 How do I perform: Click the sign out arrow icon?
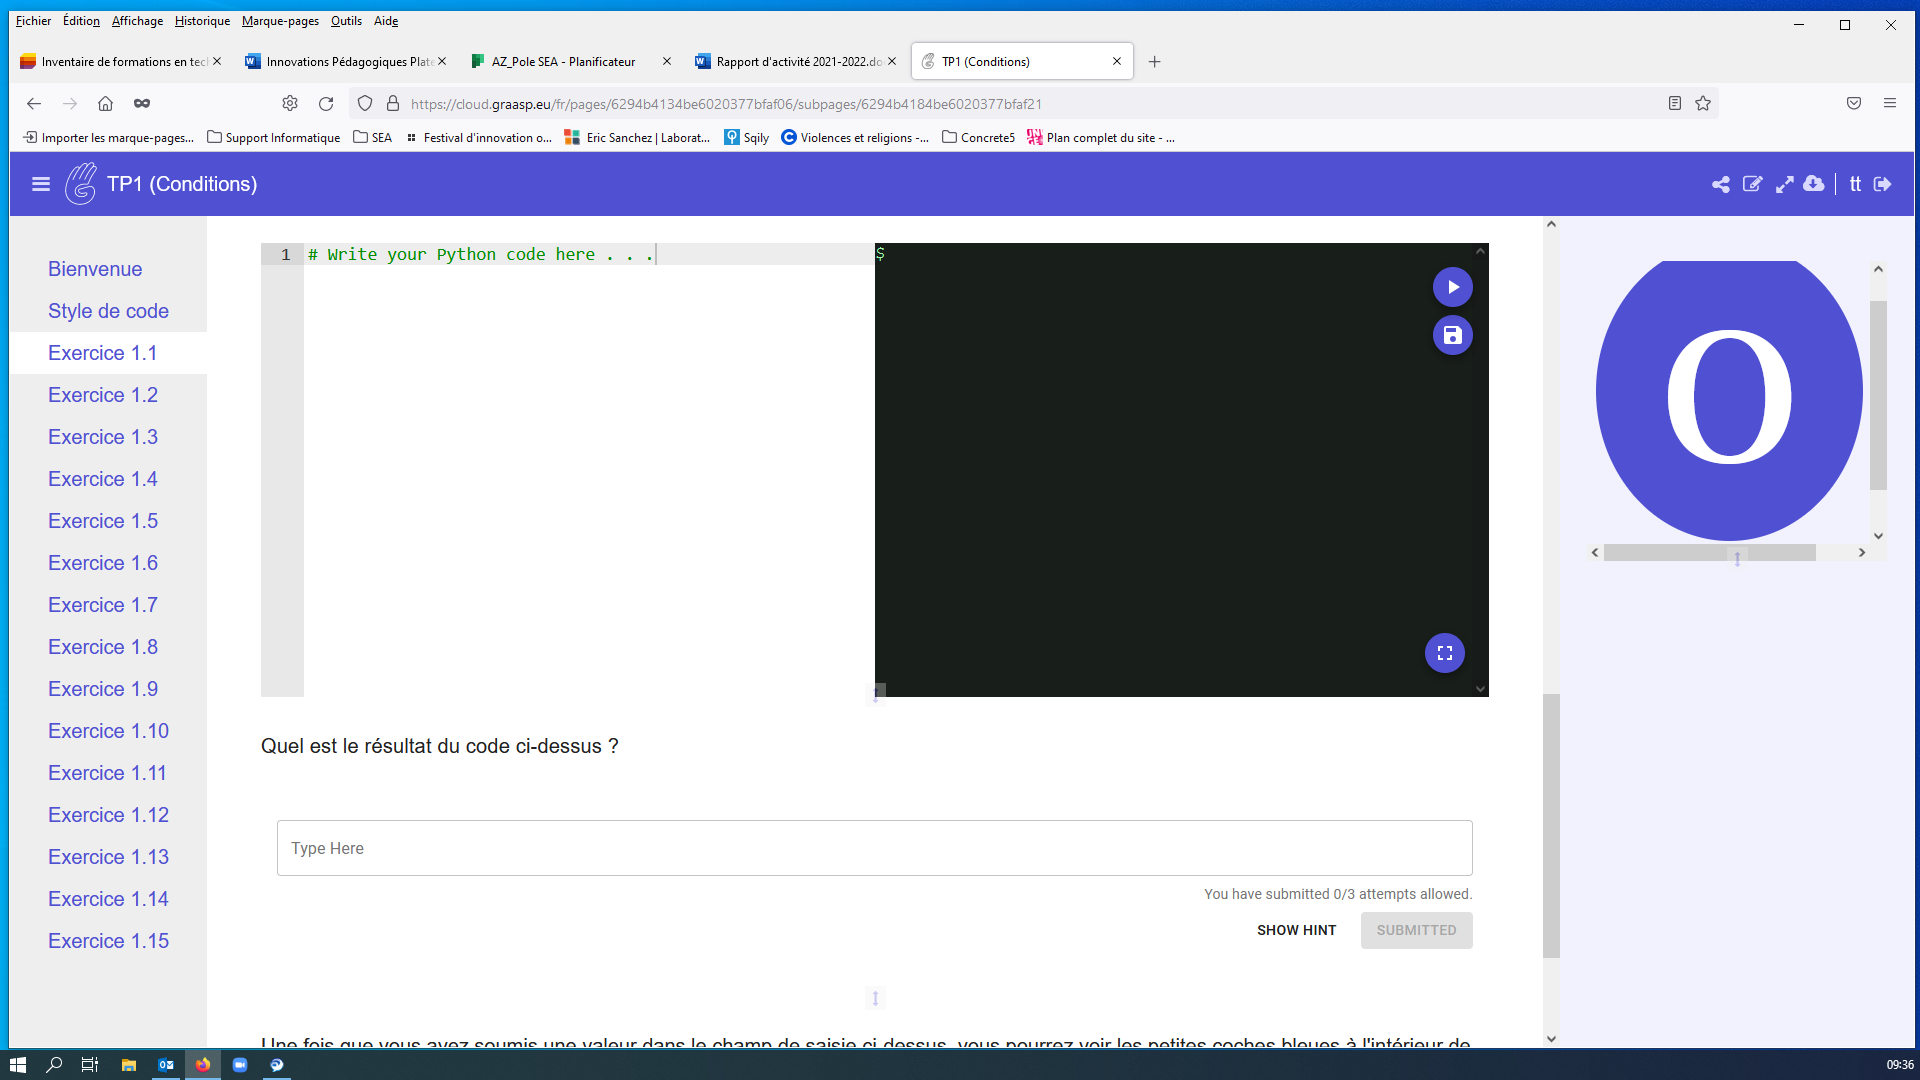(1883, 184)
